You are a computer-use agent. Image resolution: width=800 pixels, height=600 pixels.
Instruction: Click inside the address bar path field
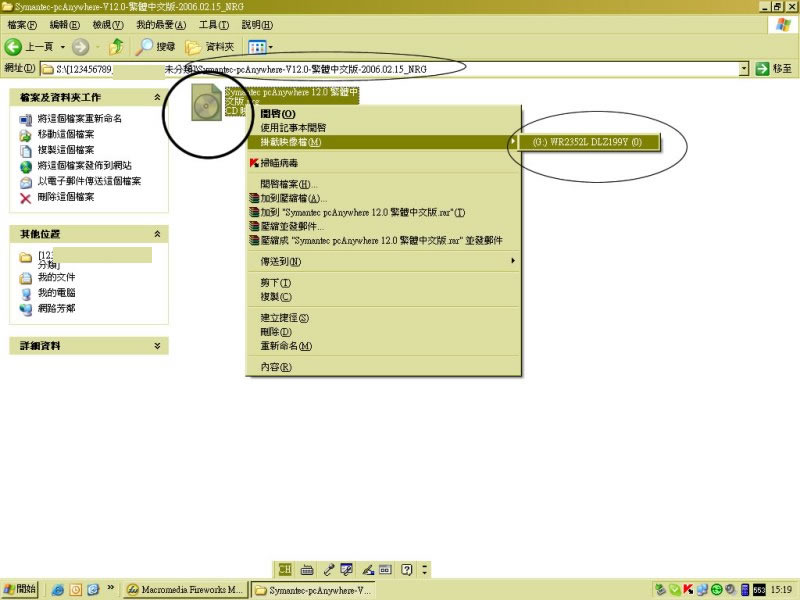(x=390, y=69)
